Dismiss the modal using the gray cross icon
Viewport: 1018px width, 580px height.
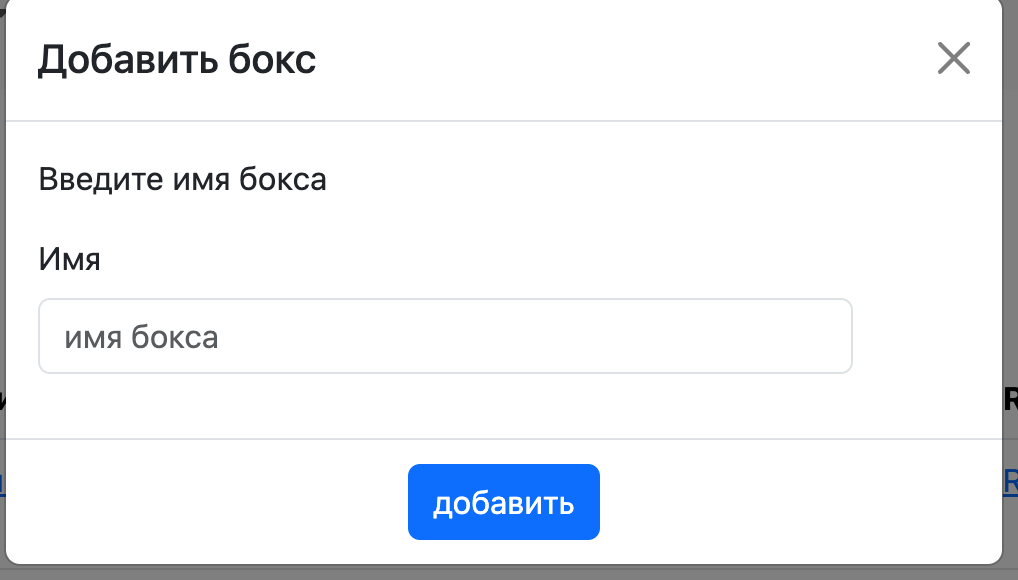click(953, 59)
